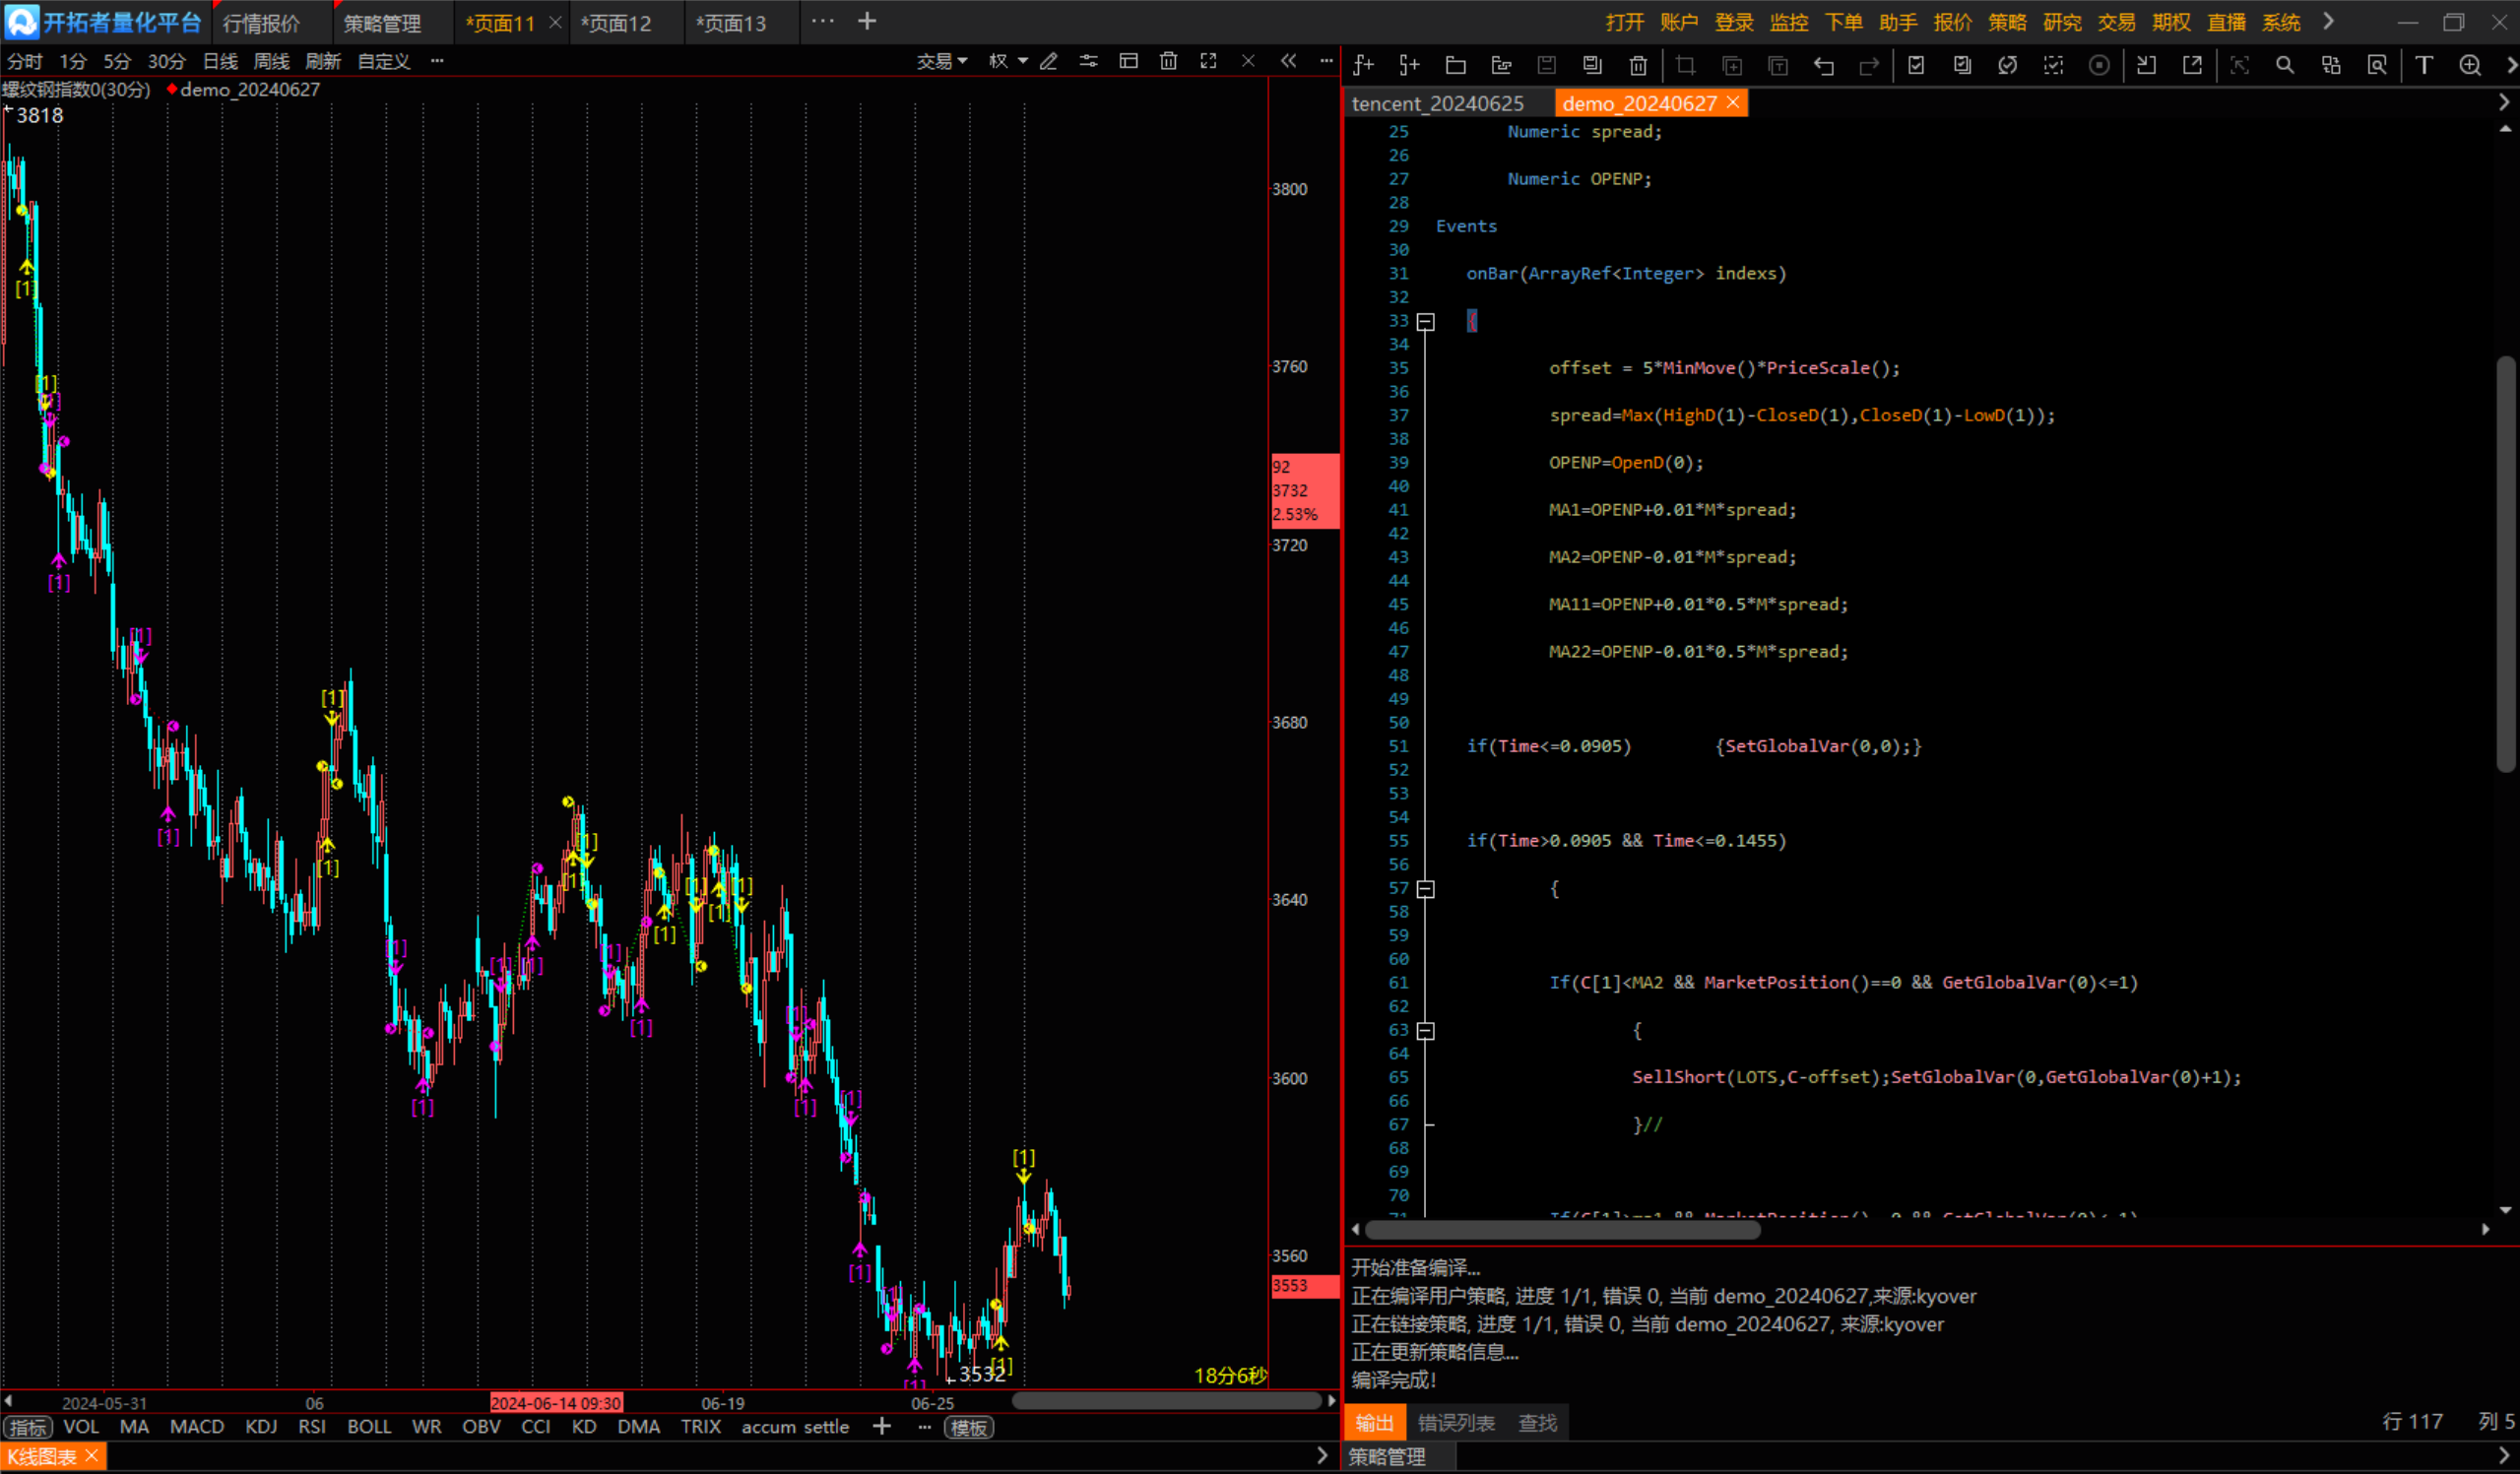Open chart settings sliders icon

coord(1088,61)
